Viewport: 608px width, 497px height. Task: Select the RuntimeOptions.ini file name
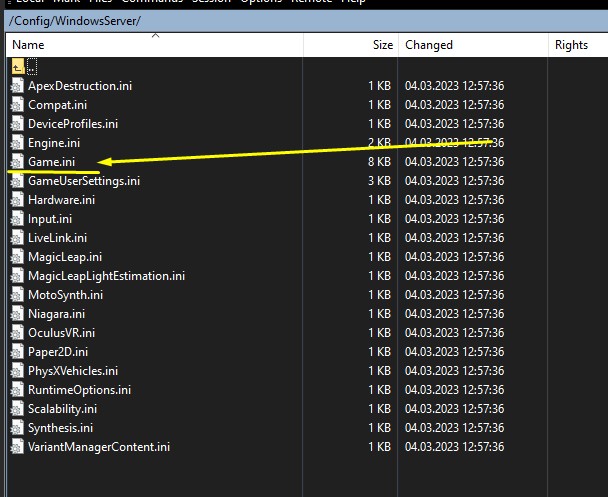(x=79, y=390)
